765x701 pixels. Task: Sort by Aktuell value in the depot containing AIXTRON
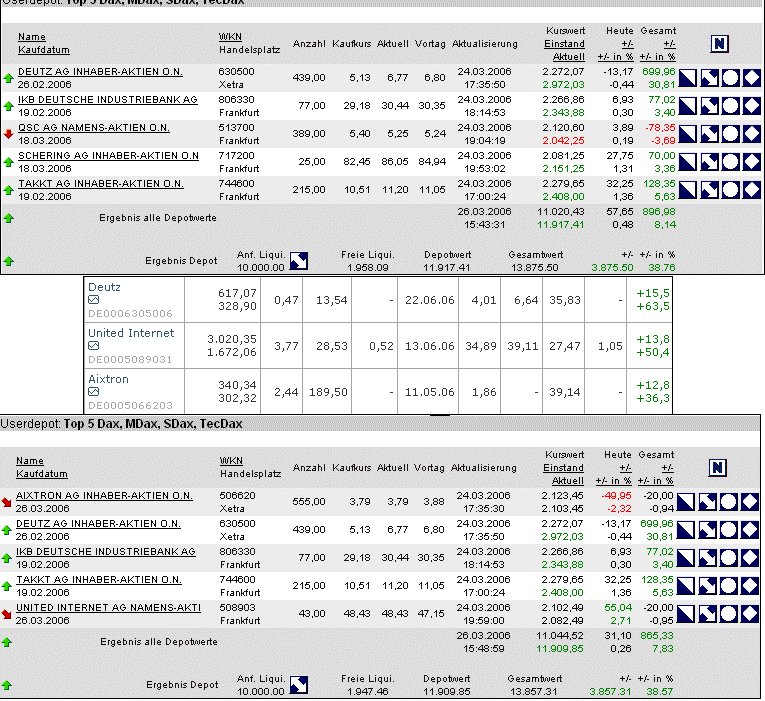point(567,481)
